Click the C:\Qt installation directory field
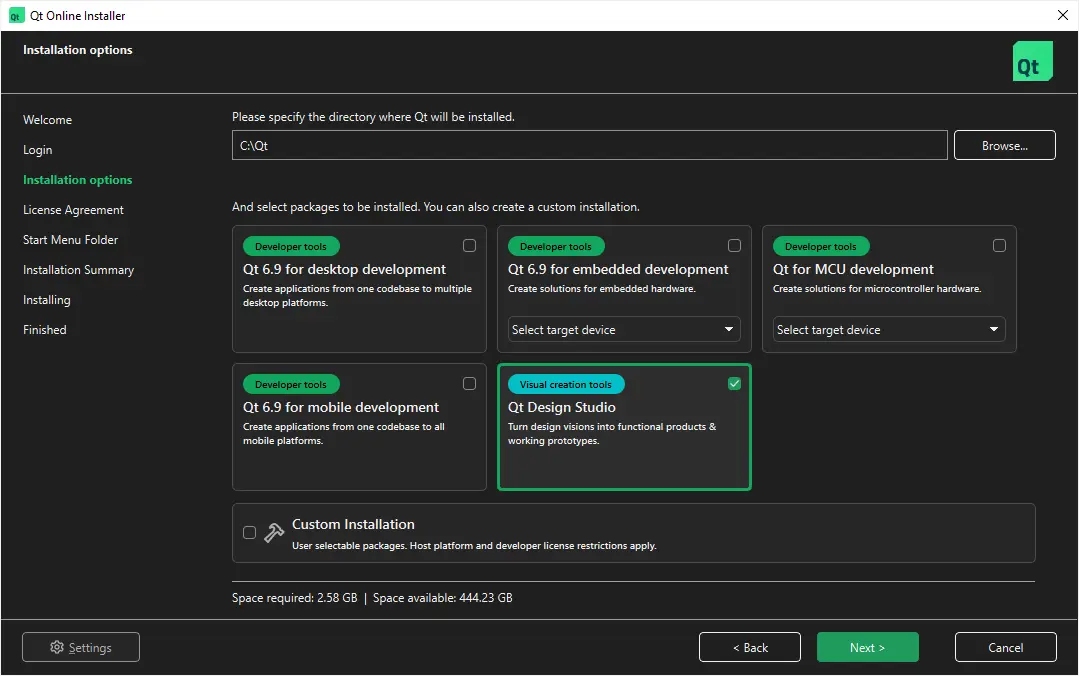 [588, 145]
